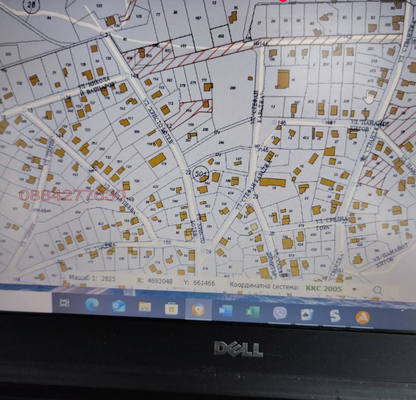Open Excel from the taskbar
Viewport: 416px width, 400px height.
(253, 312)
